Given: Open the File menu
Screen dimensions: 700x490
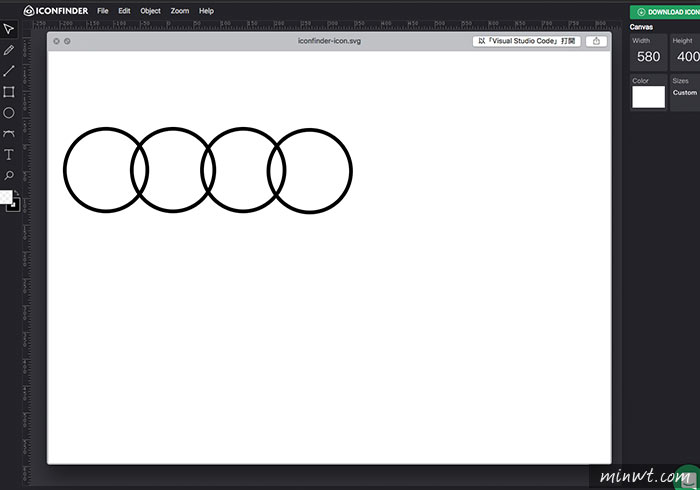Looking at the screenshot, I should (x=103, y=11).
